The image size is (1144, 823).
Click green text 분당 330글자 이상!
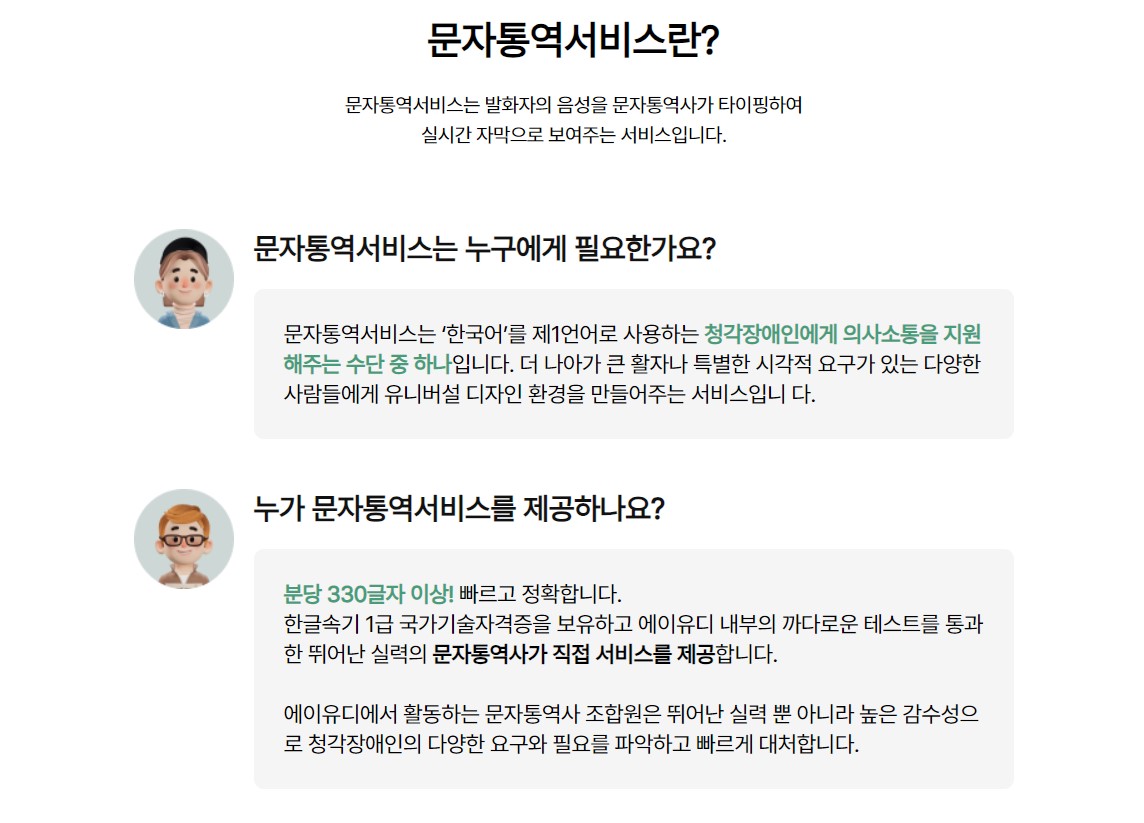(368, 594)
